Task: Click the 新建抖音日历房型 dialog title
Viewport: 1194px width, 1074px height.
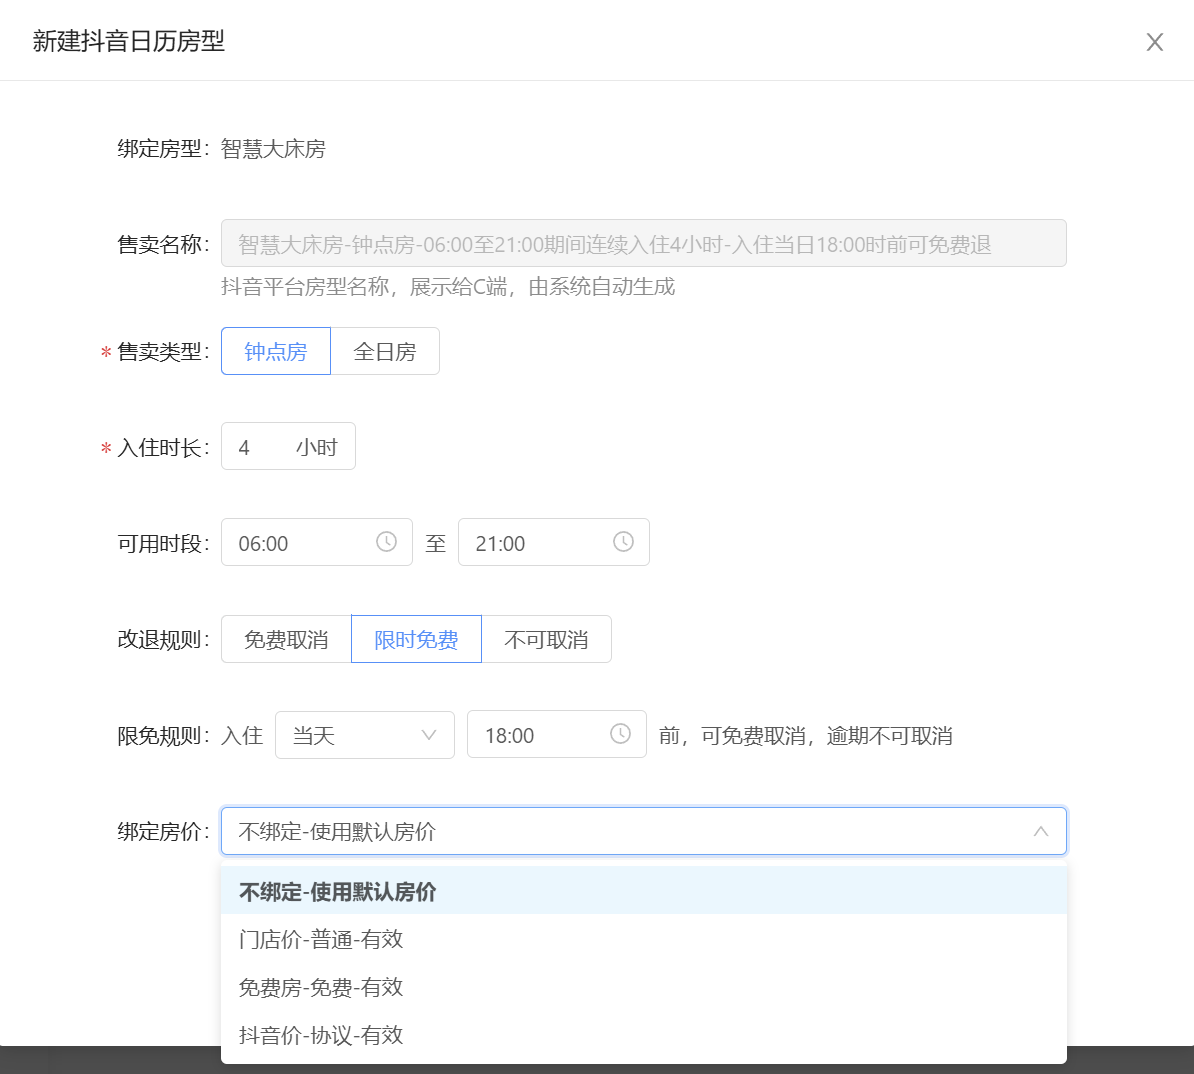Action: pos(129,41)
